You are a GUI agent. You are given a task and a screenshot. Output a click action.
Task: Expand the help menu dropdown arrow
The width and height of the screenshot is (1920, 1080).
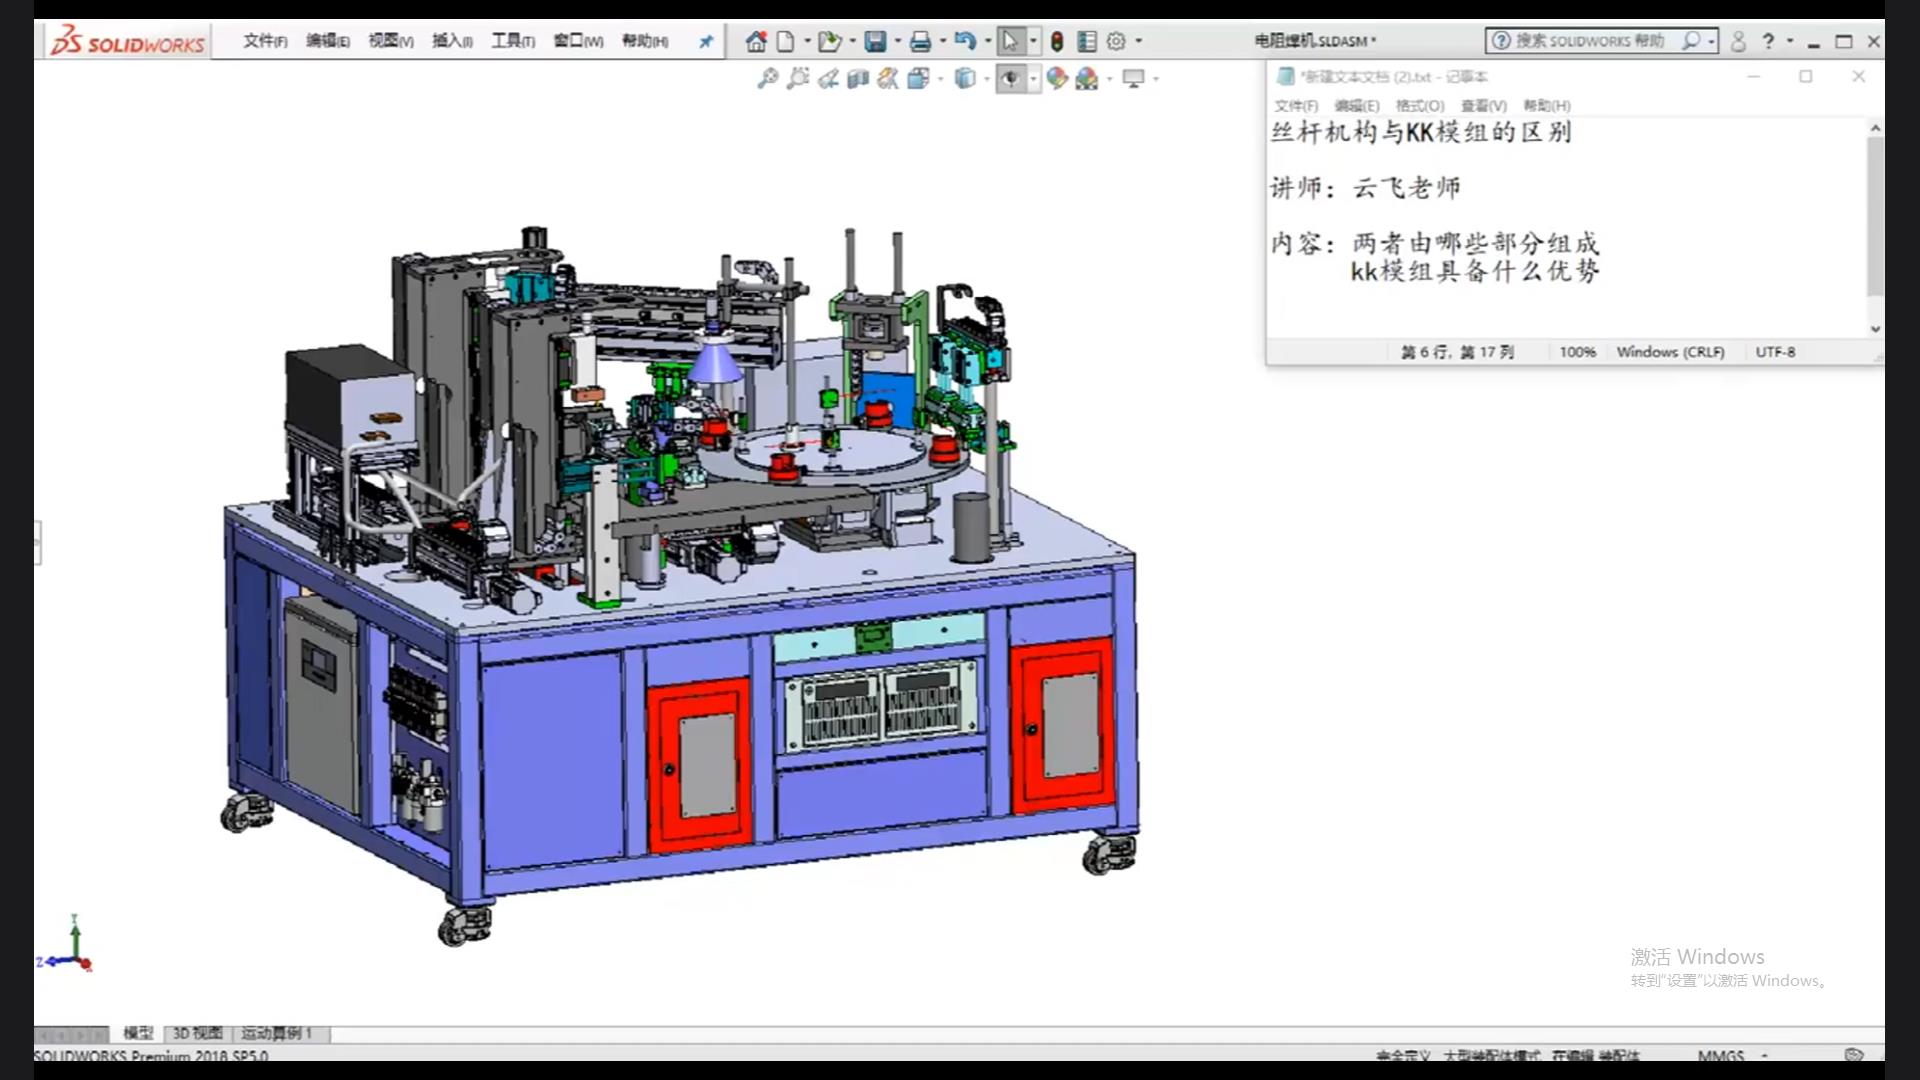[x=1790, y=41]
